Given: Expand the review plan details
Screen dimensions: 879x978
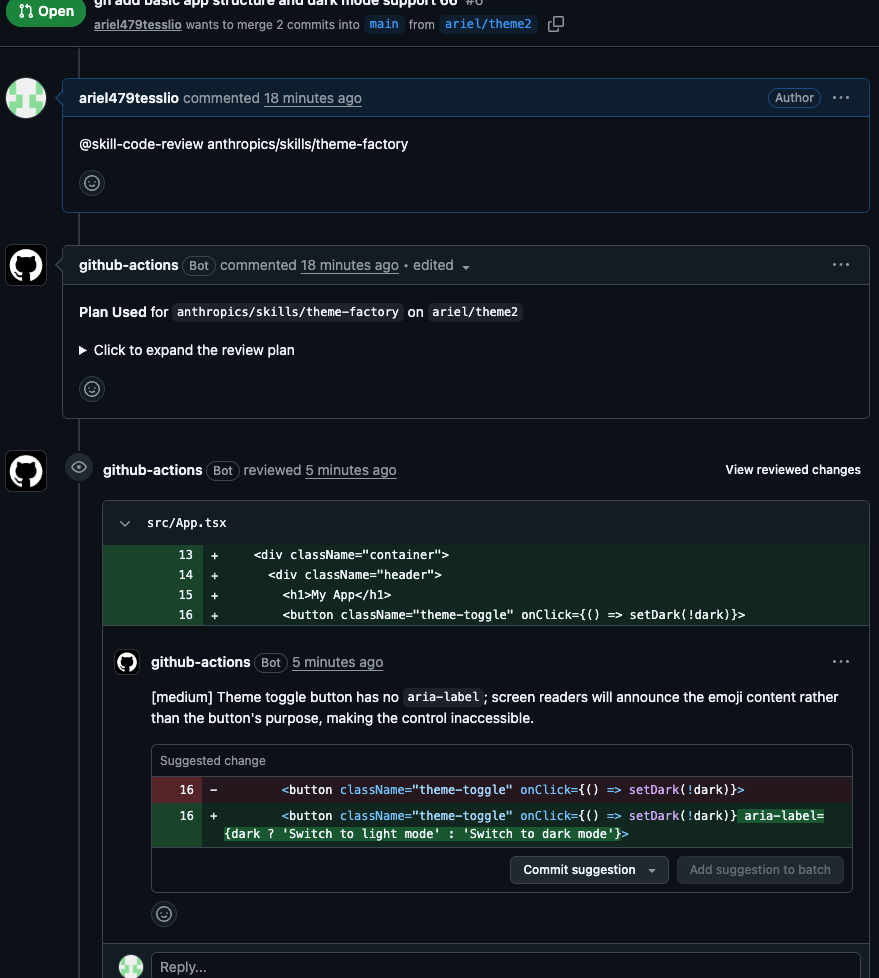Looking at the screenshot, I should pyautogui.click(x=187, y=351).
